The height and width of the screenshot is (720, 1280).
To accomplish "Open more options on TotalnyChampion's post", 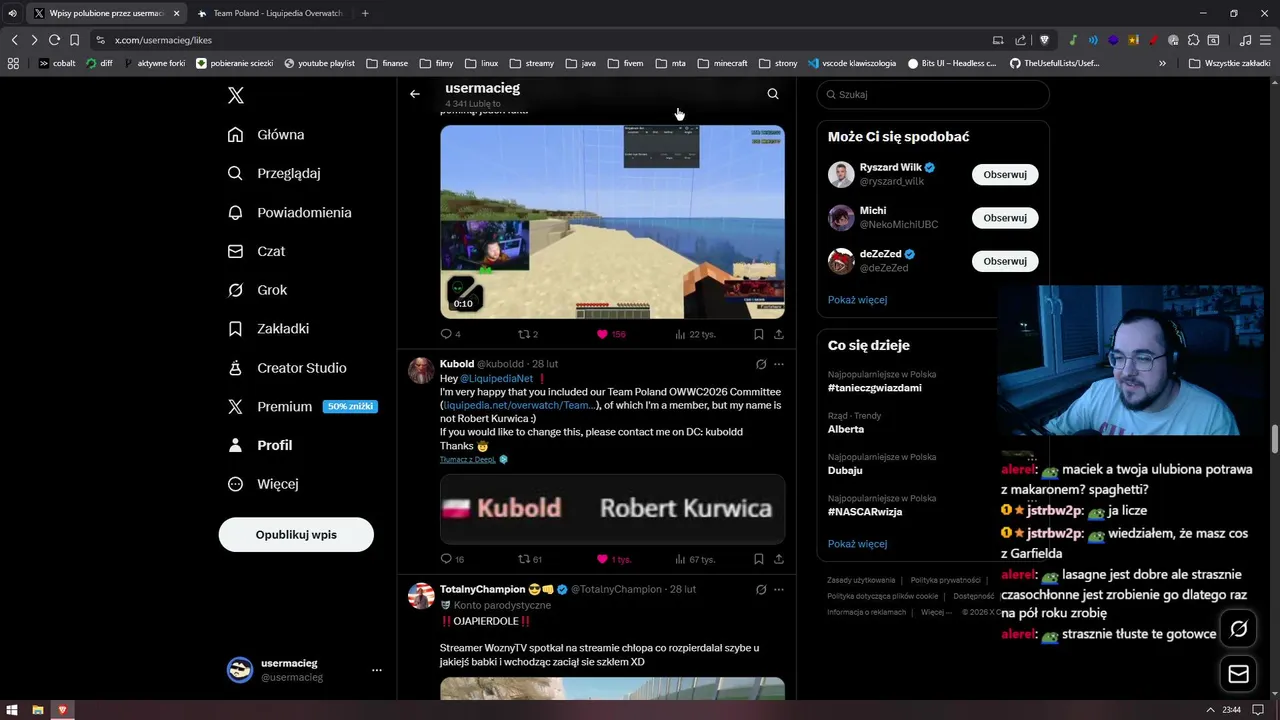I will coord(779,590).
